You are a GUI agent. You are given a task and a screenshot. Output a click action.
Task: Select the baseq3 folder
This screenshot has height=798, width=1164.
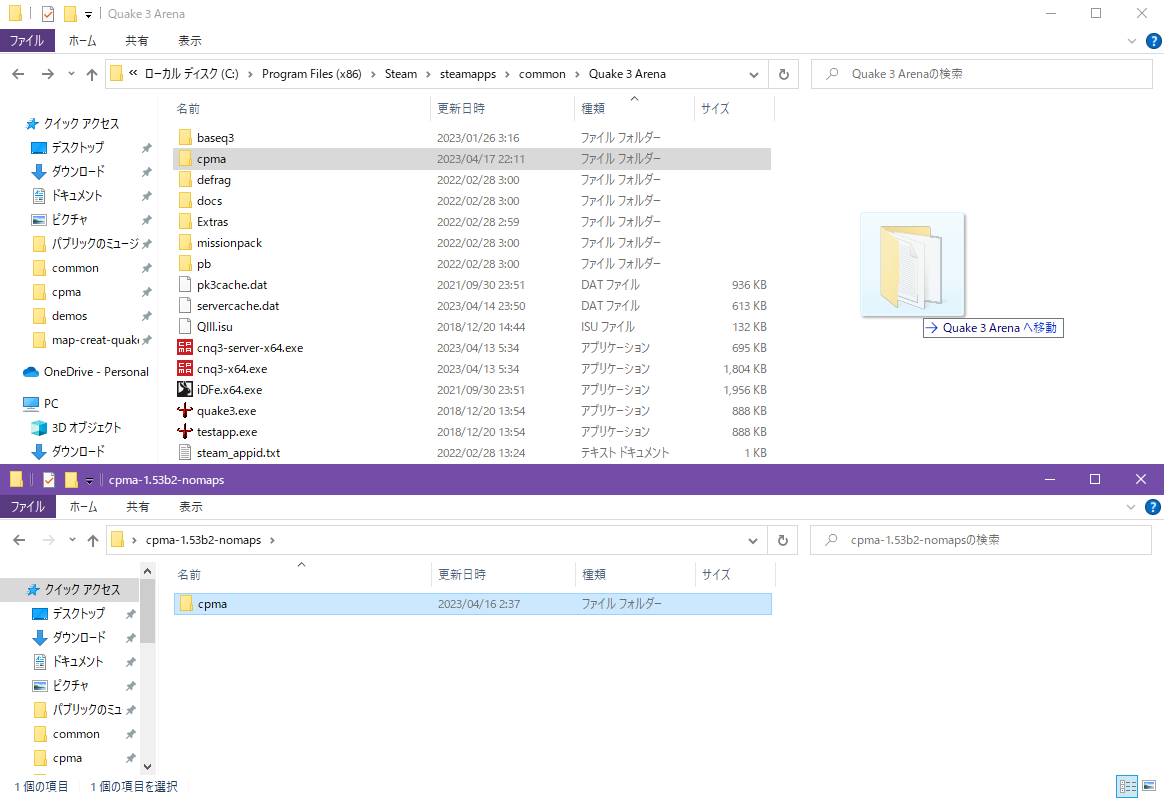click(x=472, y=138)
